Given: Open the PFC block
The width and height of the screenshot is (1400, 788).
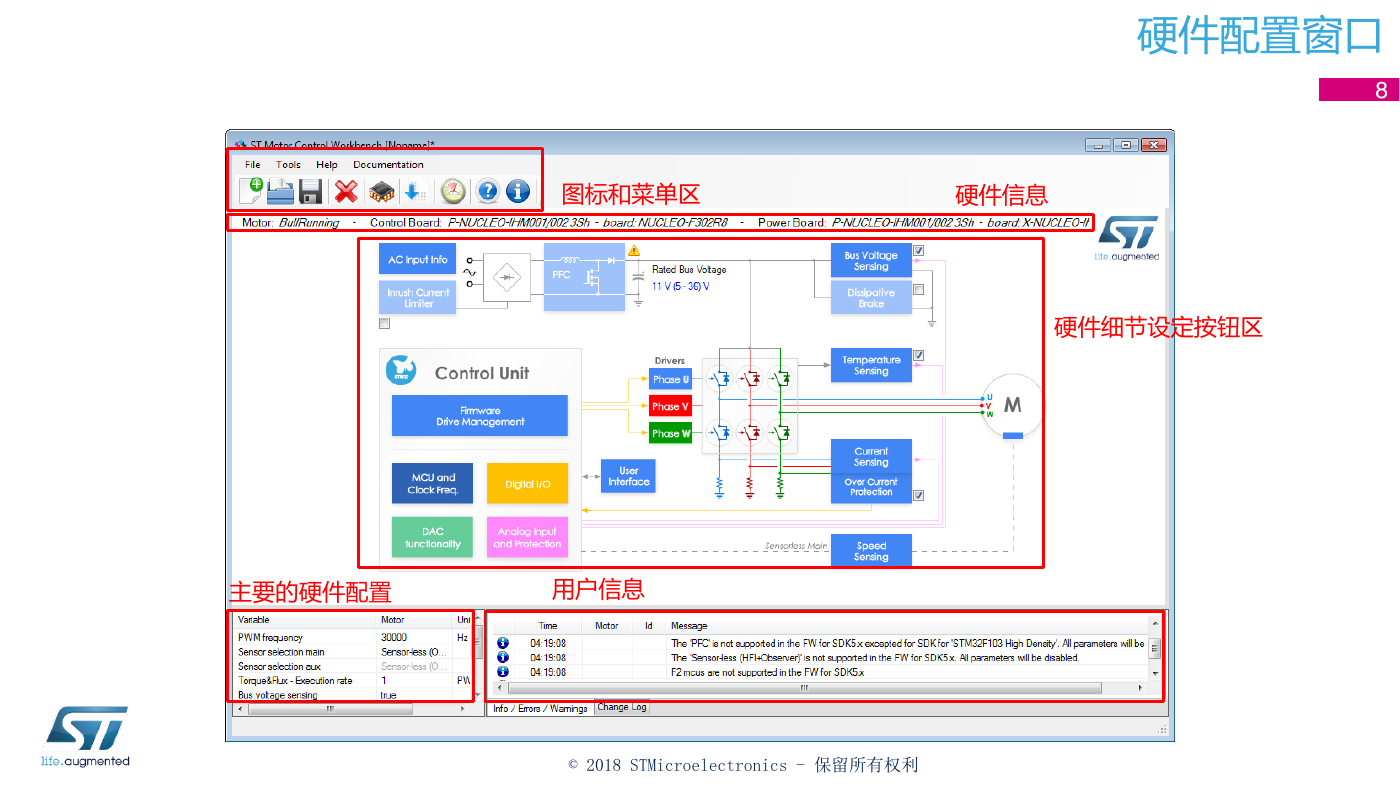Looking at the screenshot, I should (584, 275).
